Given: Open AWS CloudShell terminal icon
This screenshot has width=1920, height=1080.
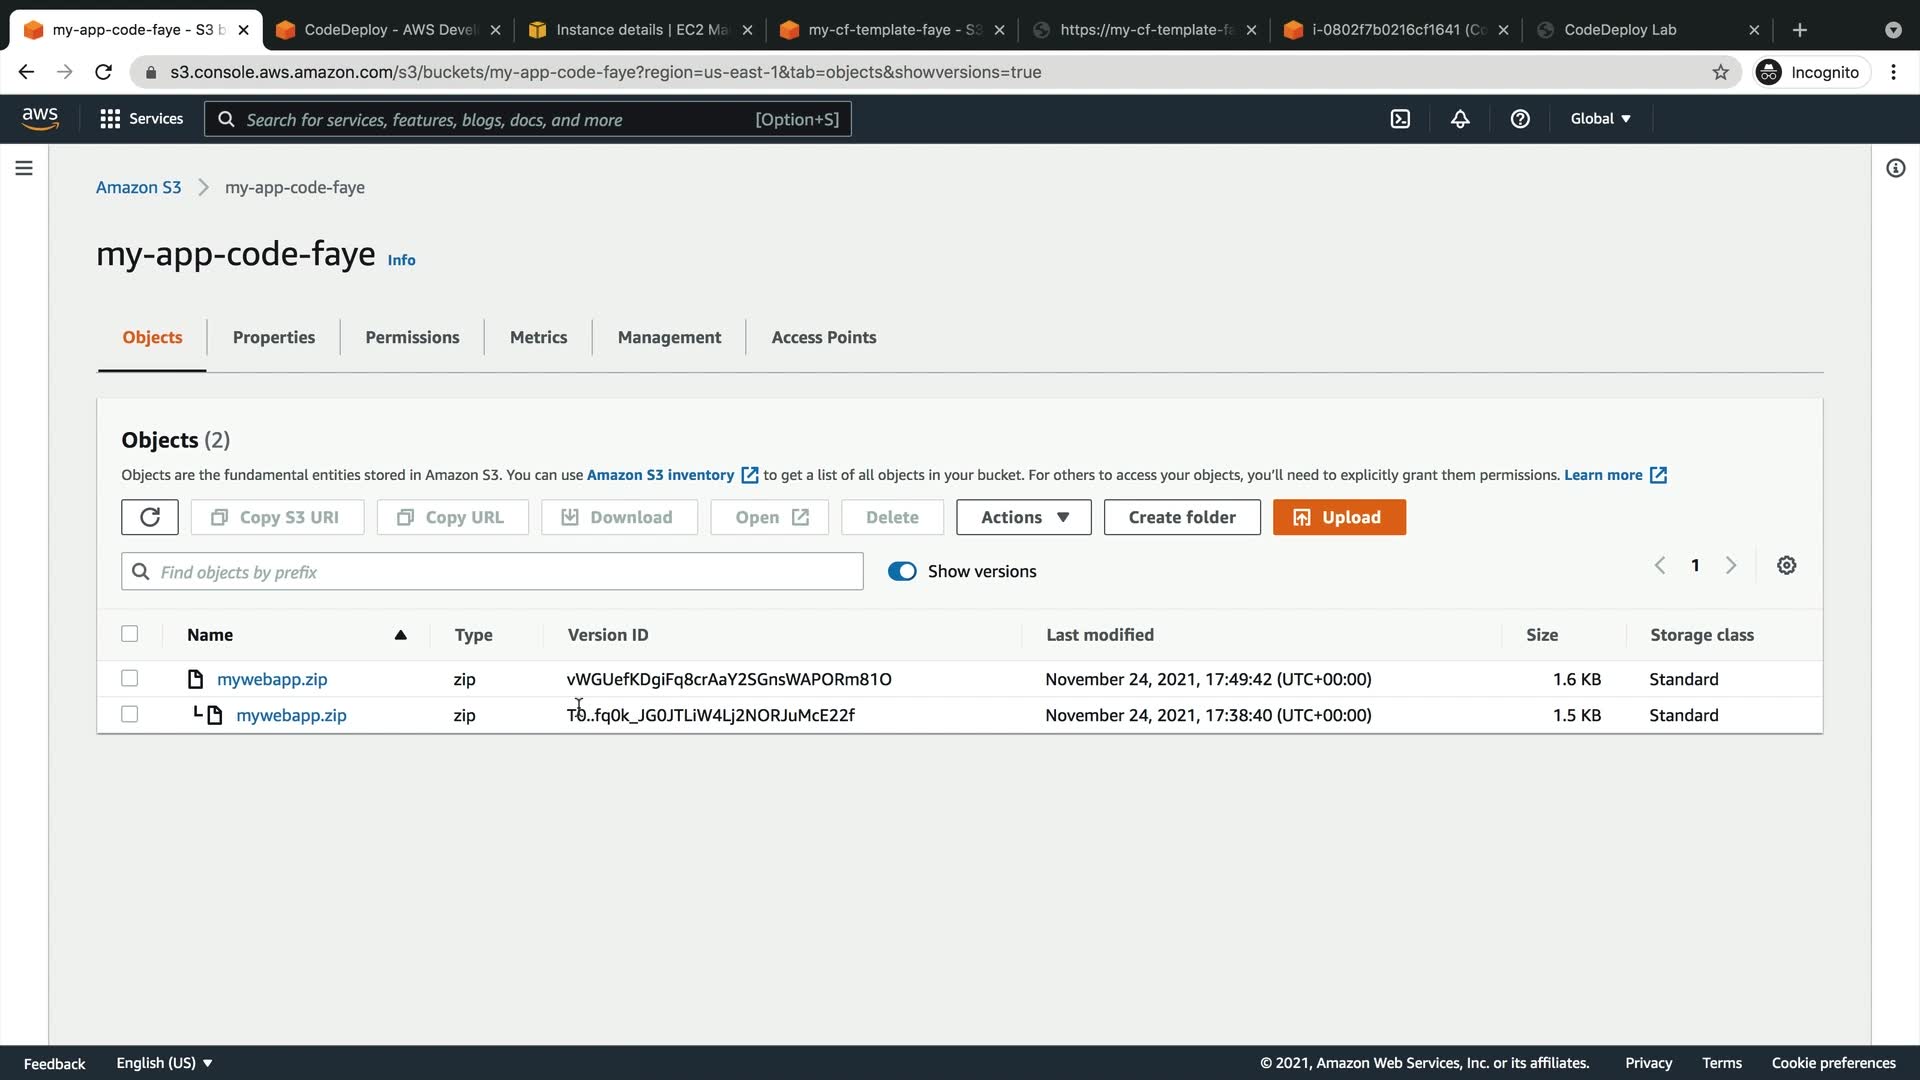Looking at the screenshot, I should tap(1400, 119).
